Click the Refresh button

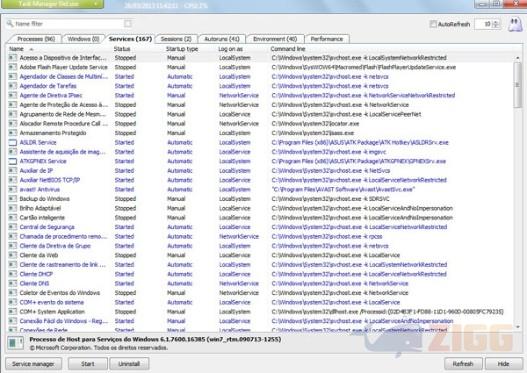pyautogui.click(x=463, y=364)
